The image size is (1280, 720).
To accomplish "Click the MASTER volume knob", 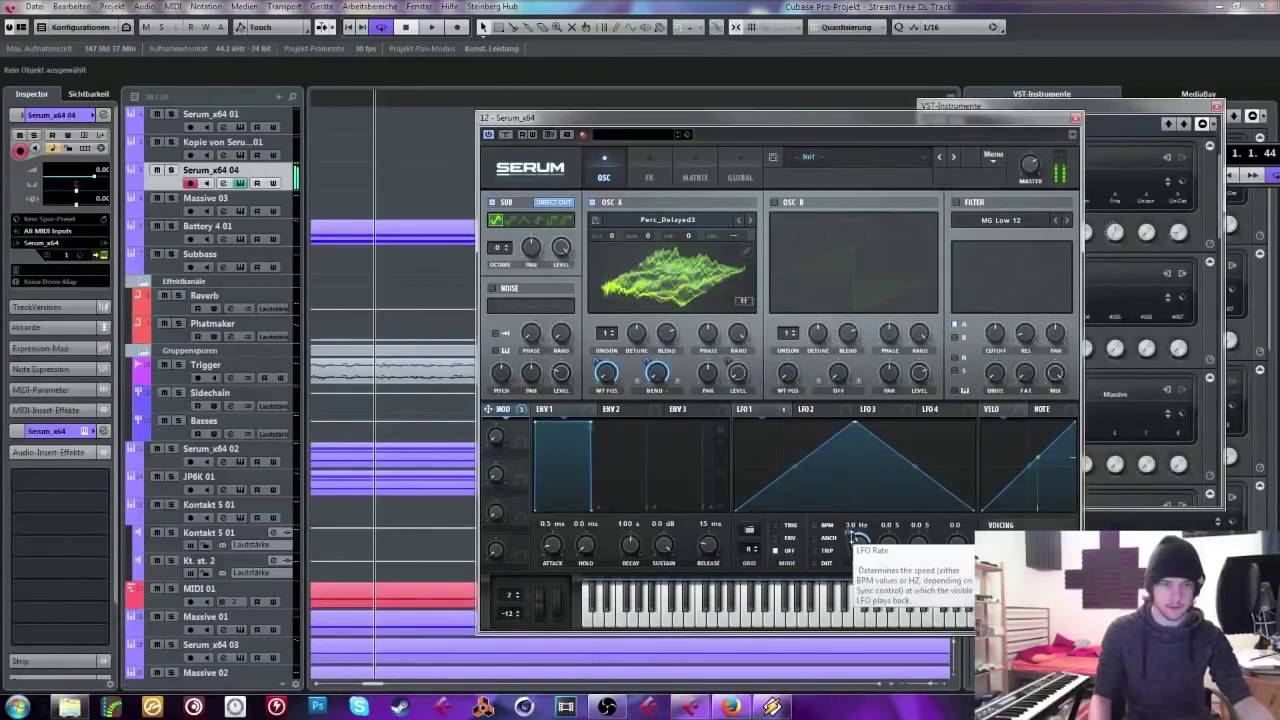I will tap(1030, 164).
